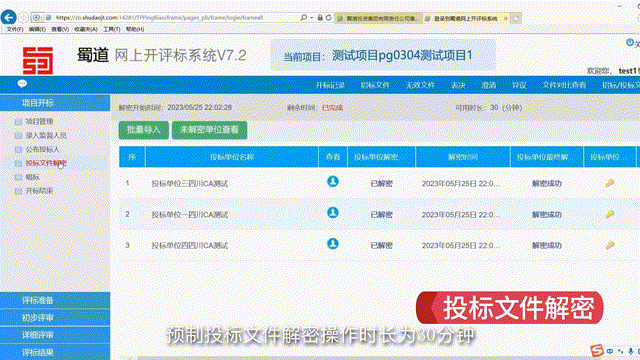
Task: Click the 投标单位名称 column header
Action: pos(232,157)
